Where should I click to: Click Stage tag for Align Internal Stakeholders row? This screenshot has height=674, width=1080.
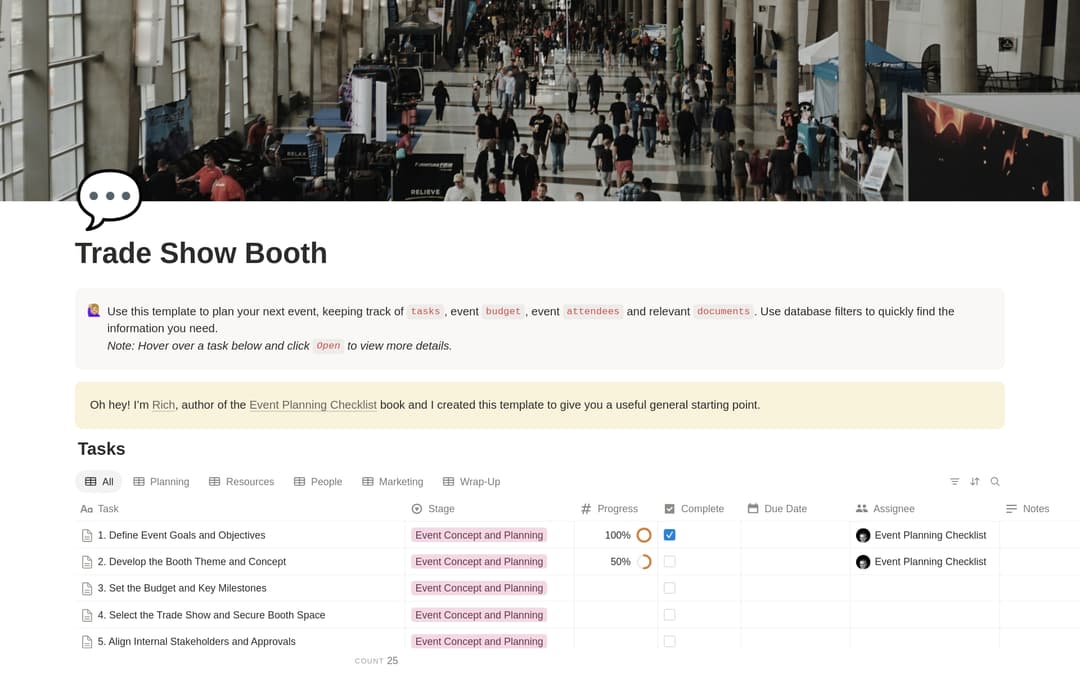click(x=479, y=641)
